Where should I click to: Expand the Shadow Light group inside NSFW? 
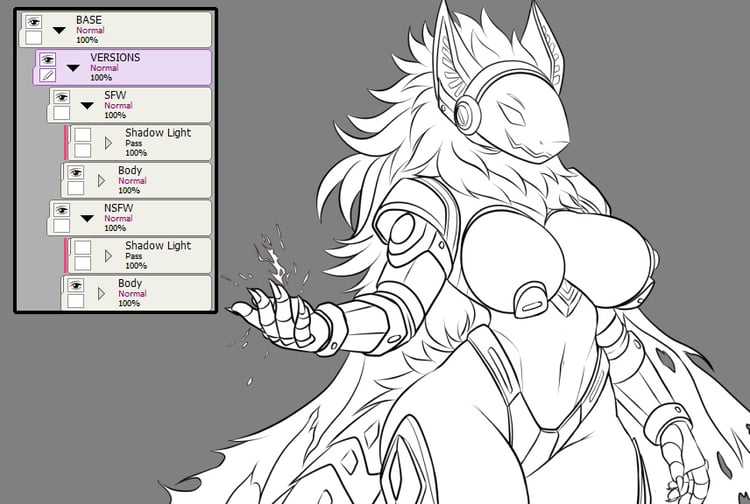pyautogui.click(x=108, y=256)
